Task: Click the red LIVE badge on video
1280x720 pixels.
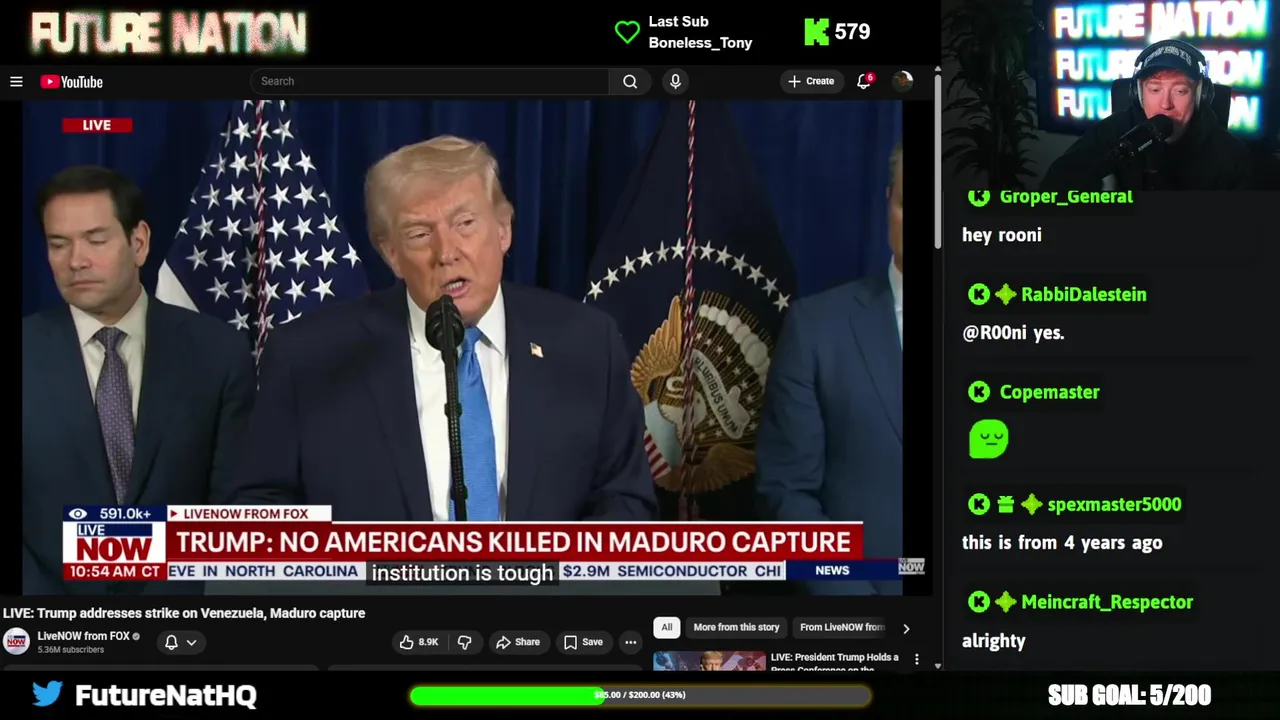Action: point(97,125)
